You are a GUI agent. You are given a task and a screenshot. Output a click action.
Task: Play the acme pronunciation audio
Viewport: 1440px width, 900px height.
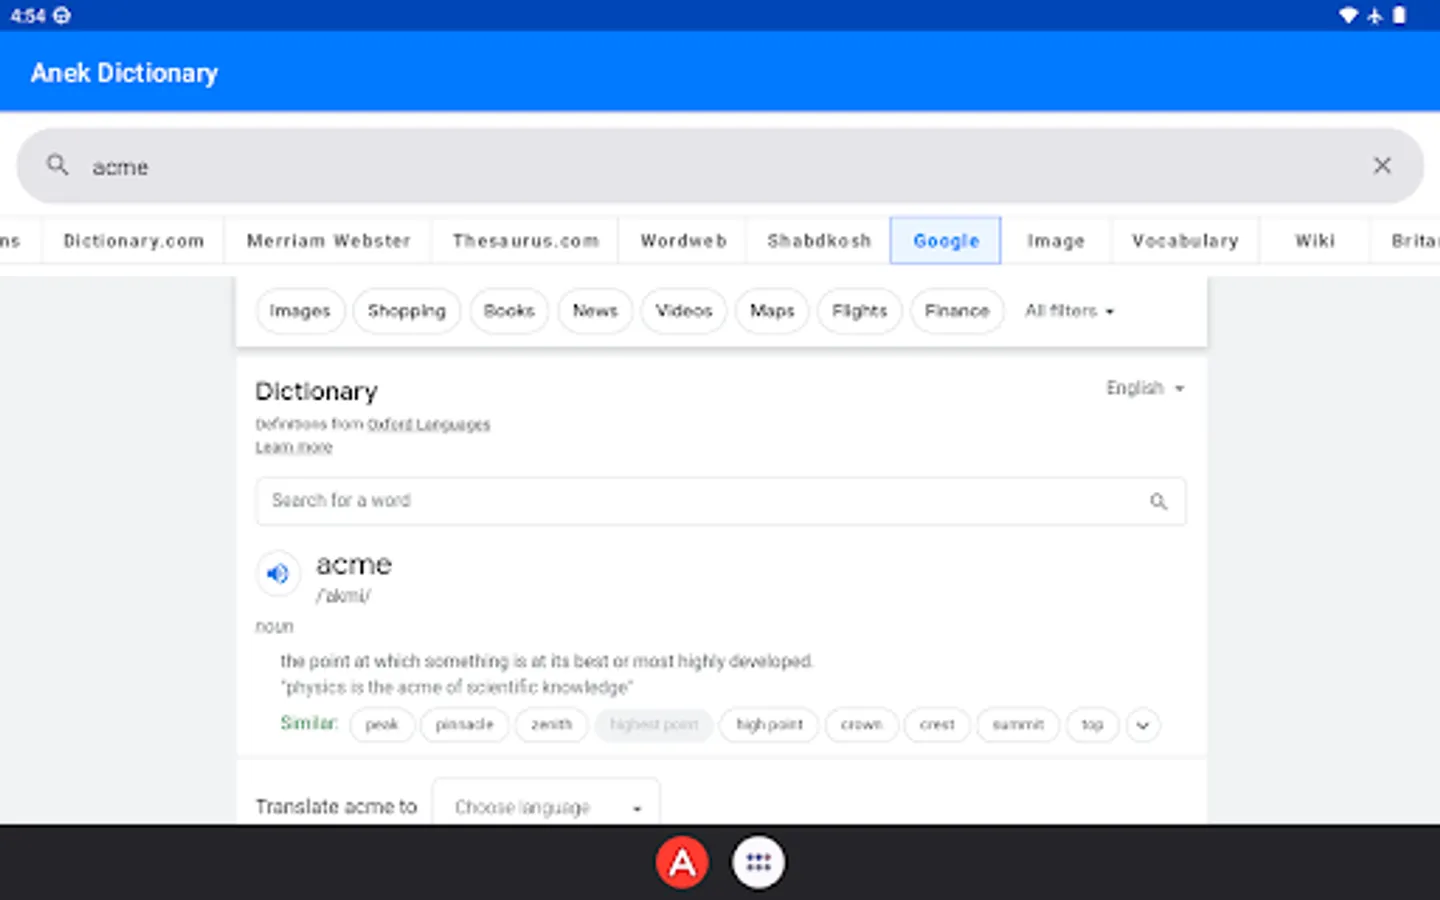click(278, 574)
